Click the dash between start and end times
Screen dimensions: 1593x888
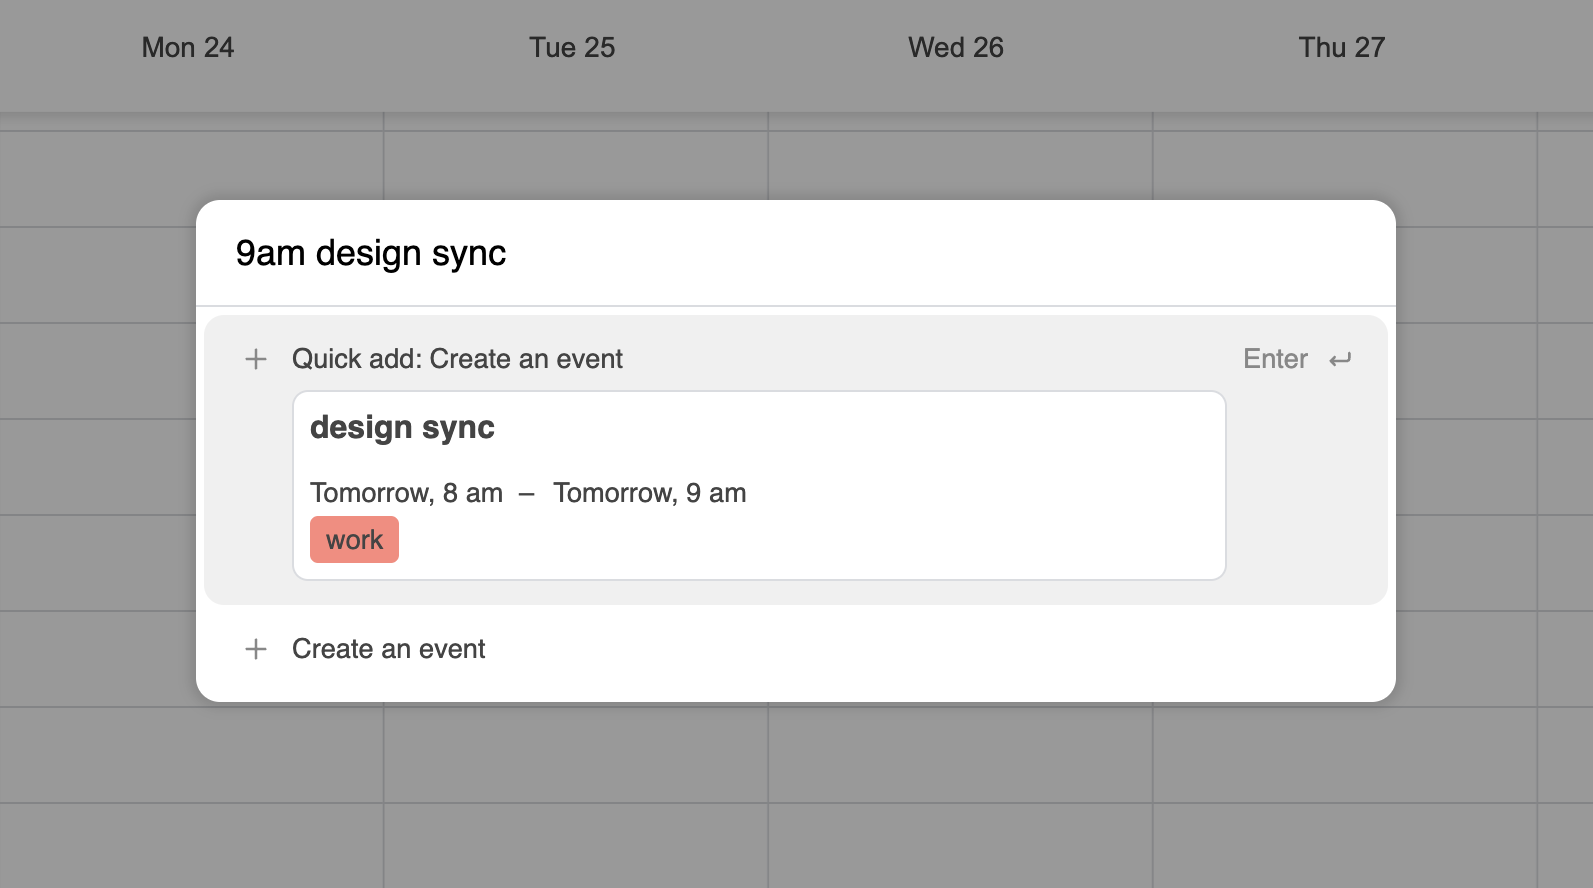(527, 493)
